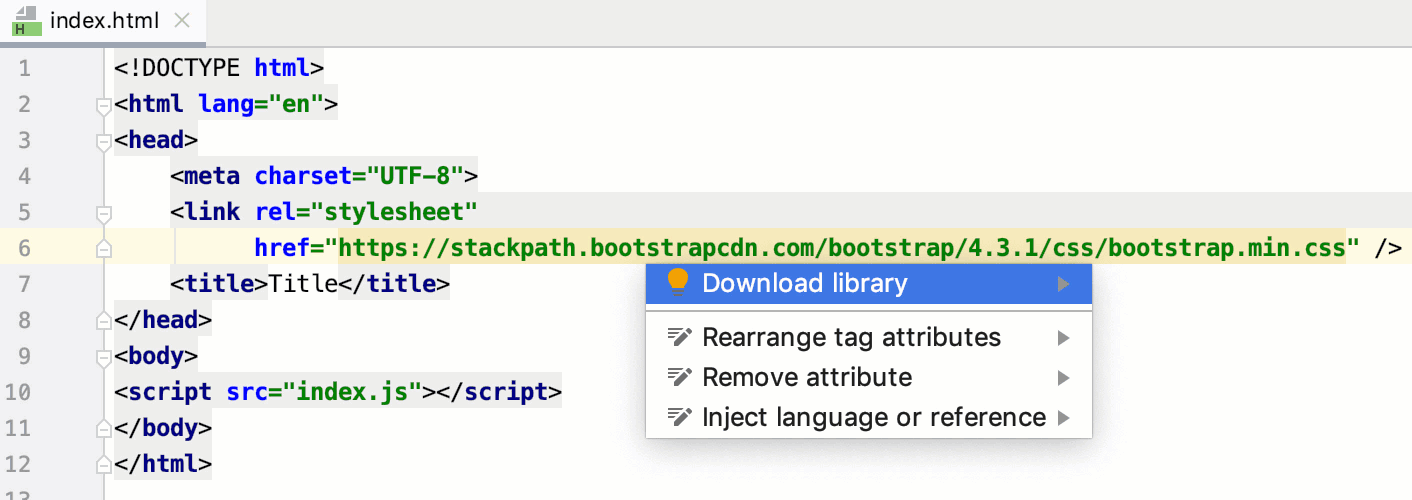Click the HTML file icon in the index.html tab
1412x500 pixels.
tap(27, 21)
